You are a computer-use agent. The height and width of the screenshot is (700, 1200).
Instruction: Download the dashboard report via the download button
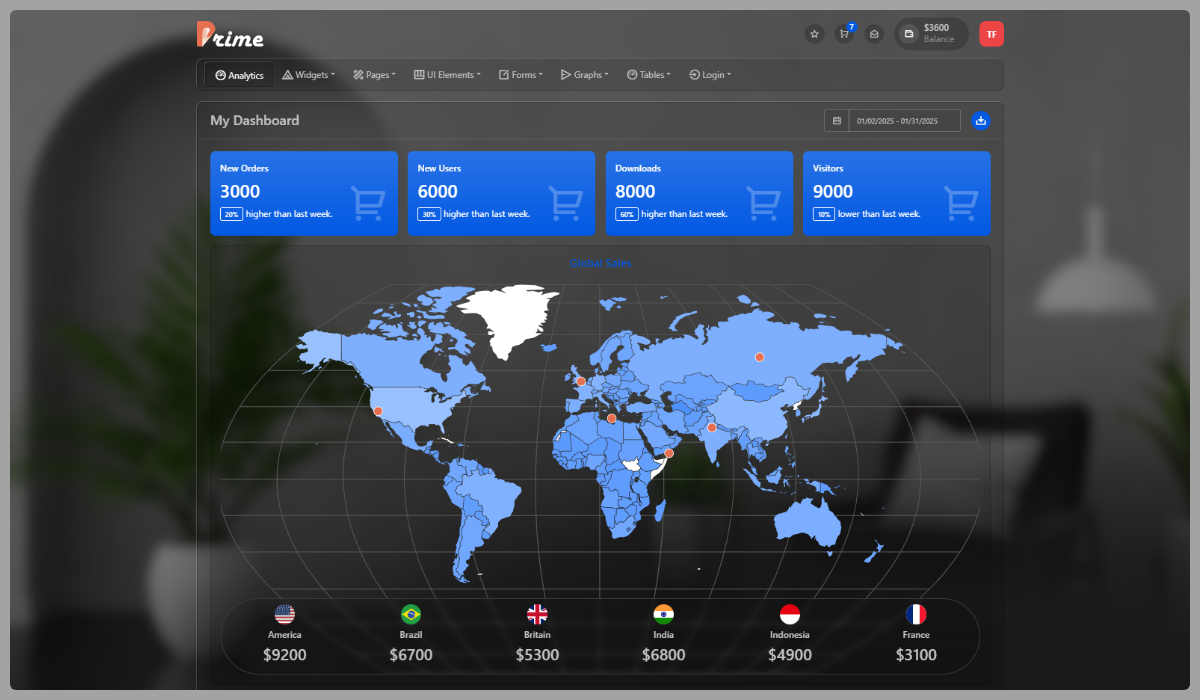[x=981, y=120]
